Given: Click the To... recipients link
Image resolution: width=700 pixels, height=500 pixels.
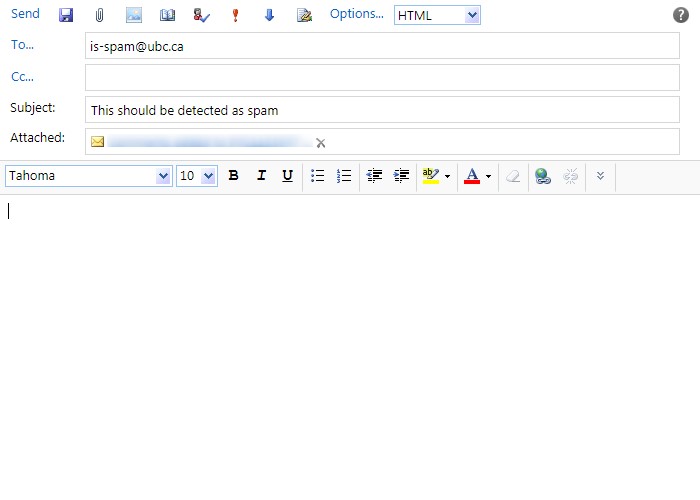Looking at the screenshot, I should coord(22,45).
